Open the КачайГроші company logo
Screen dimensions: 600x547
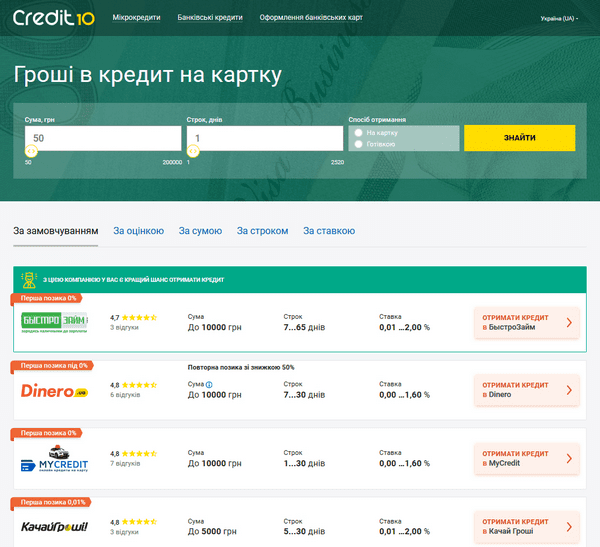[54, 527]
